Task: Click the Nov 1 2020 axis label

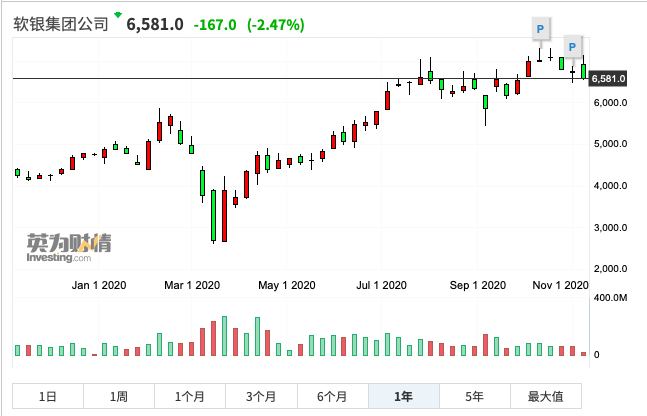Action: point(560,285)
